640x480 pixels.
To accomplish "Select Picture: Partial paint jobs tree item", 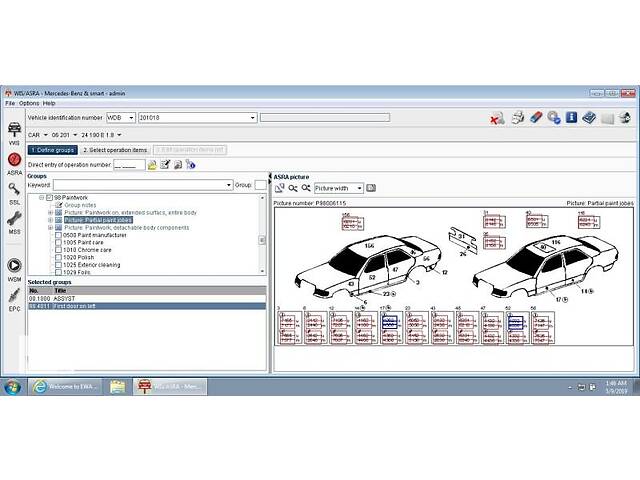I will pos(98,220).
